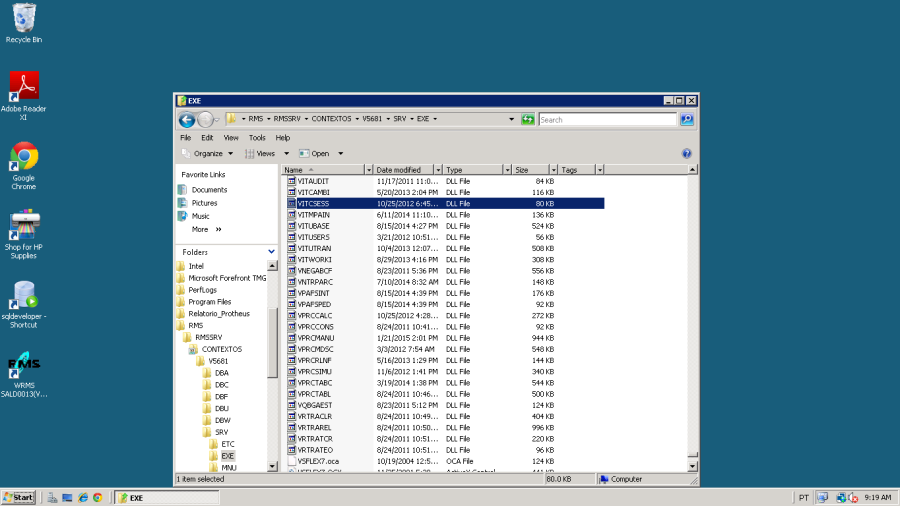
Task: Select the Microsoft Forefront TMG folder
Action: pyautogui.click(x=227, y=278)
